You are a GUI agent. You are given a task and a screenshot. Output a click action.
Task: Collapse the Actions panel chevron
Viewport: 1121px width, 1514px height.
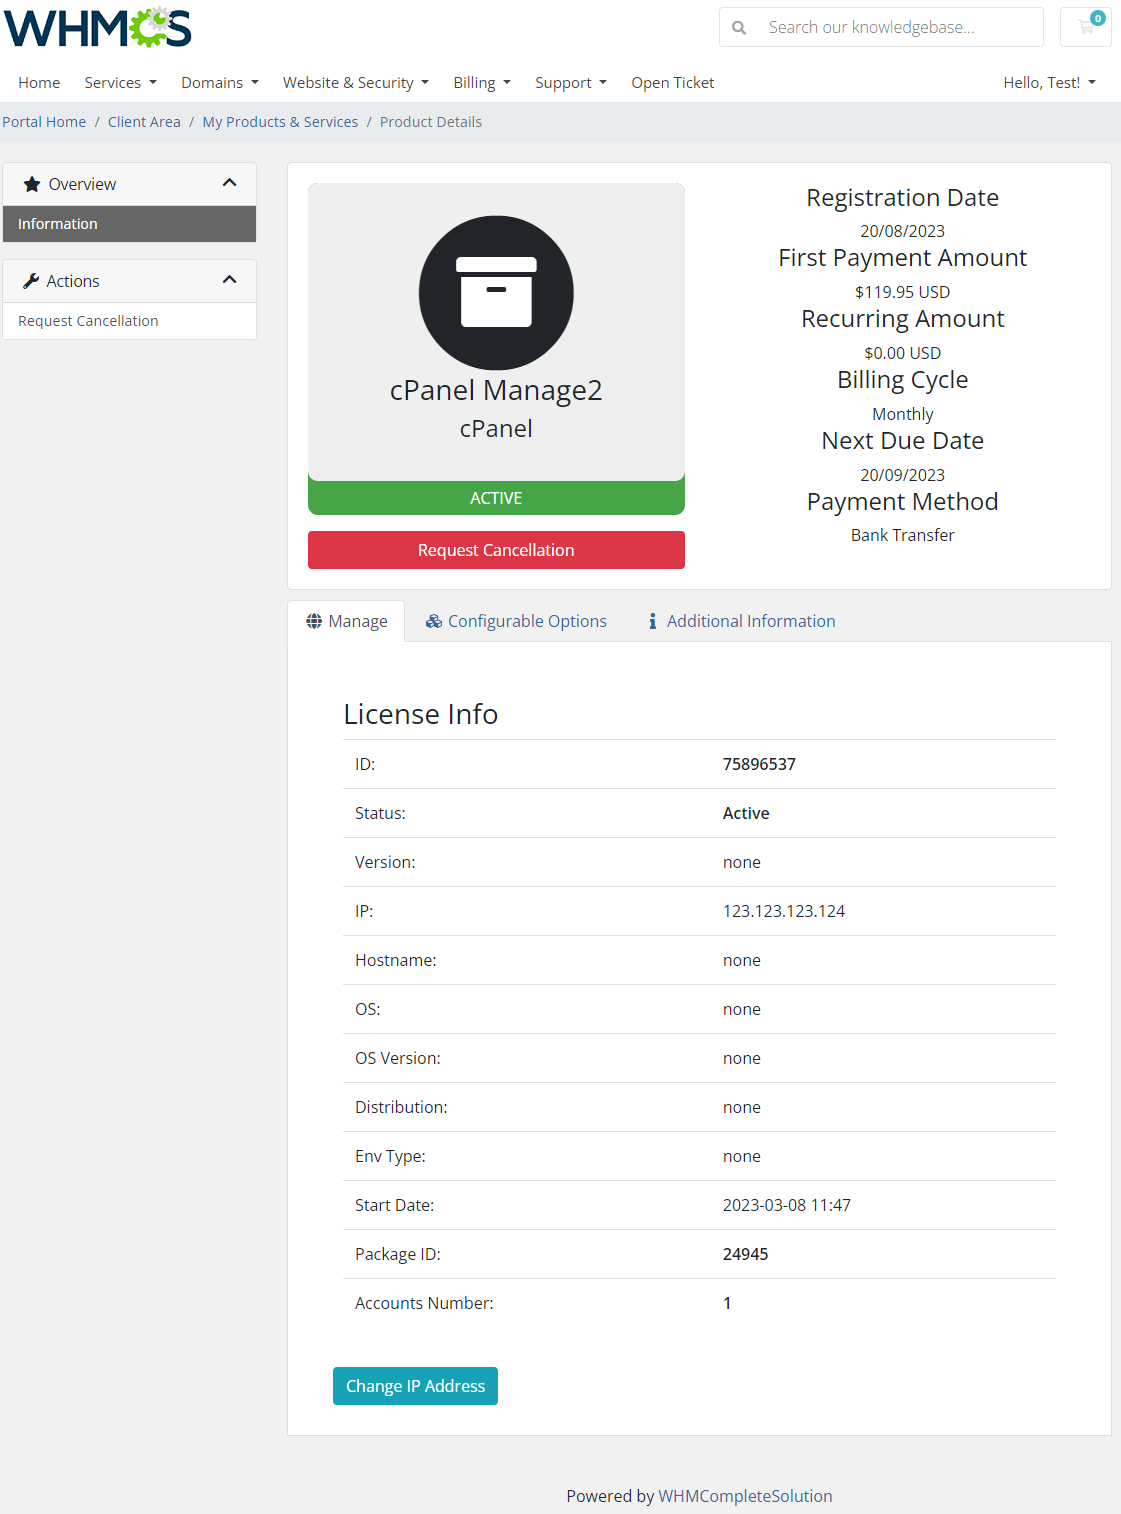coord(229,280)
